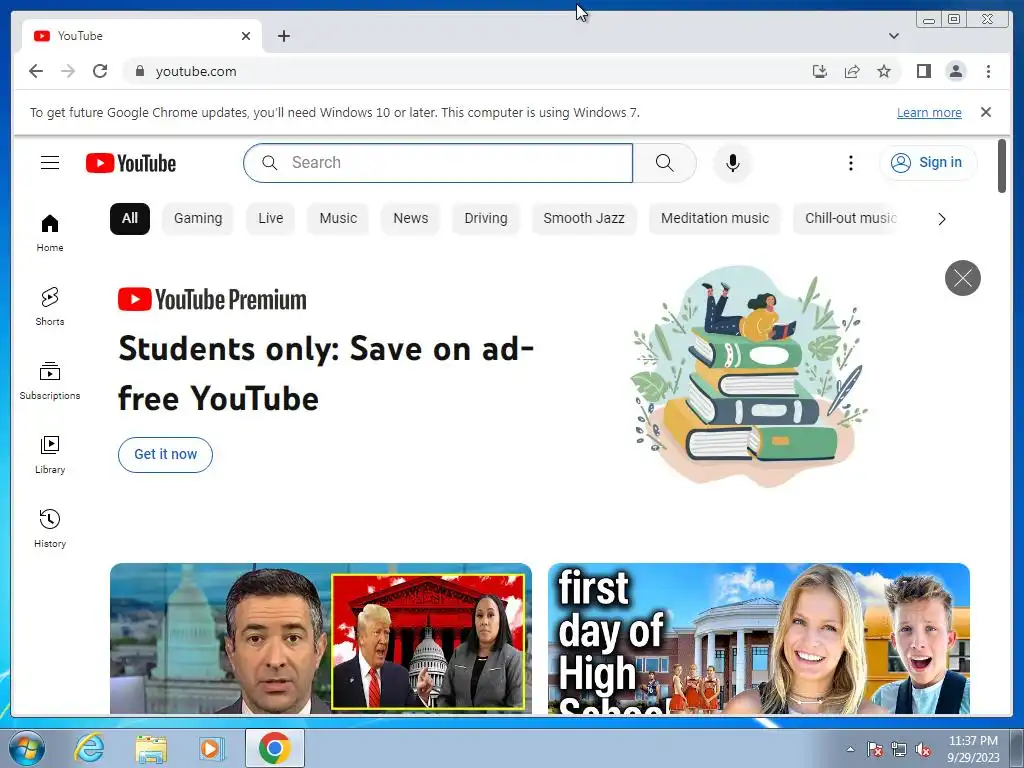Click Get it now button
Screen dimensions: 1024x768
tap(165, 455)
